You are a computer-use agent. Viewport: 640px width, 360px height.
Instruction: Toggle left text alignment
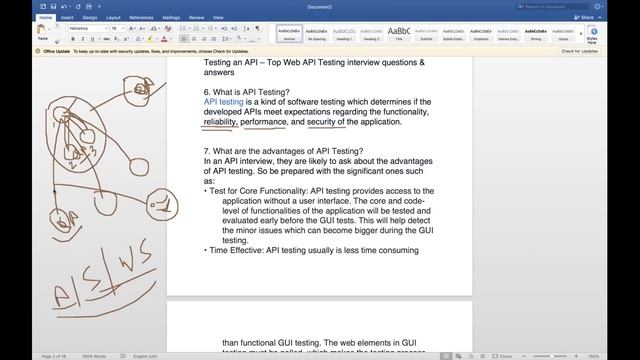pos(184,39)
